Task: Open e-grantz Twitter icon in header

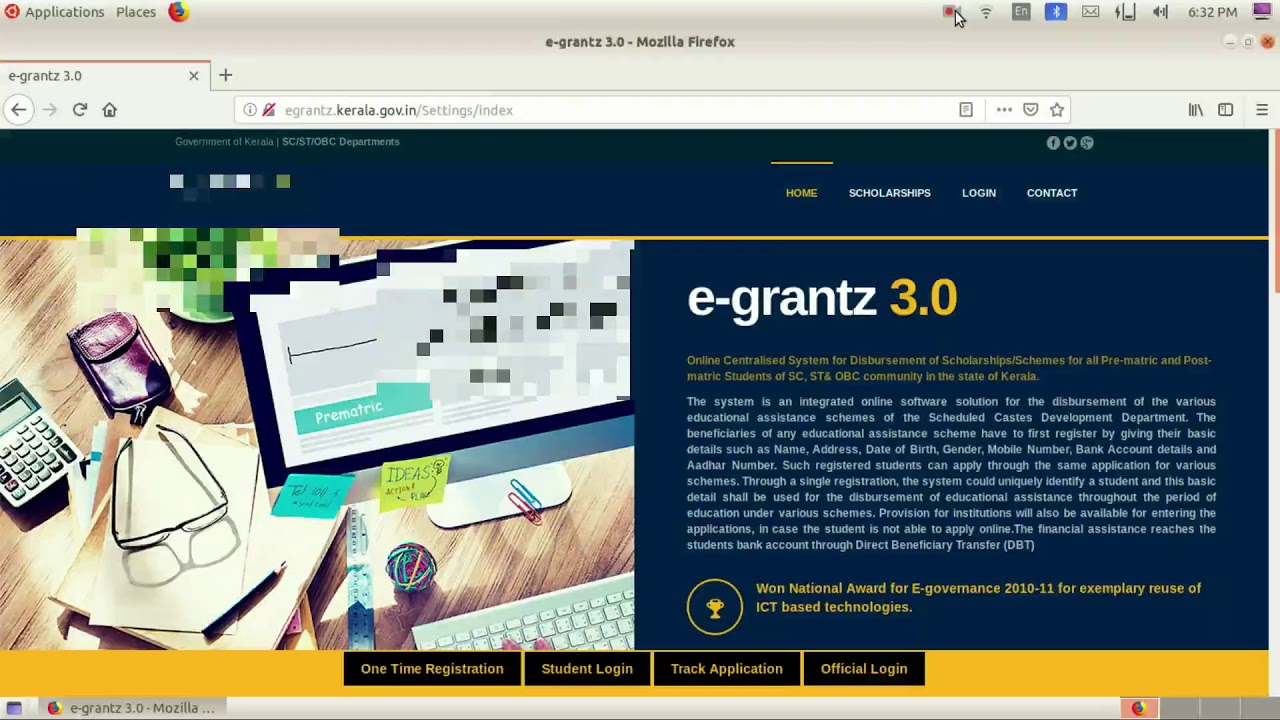Action: (x=1070, y=143)
